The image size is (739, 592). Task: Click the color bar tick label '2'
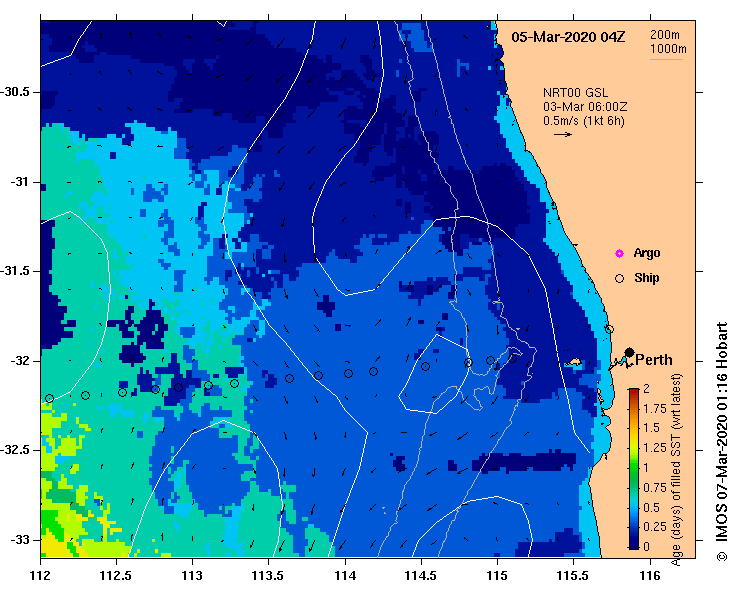click(646, 389)
